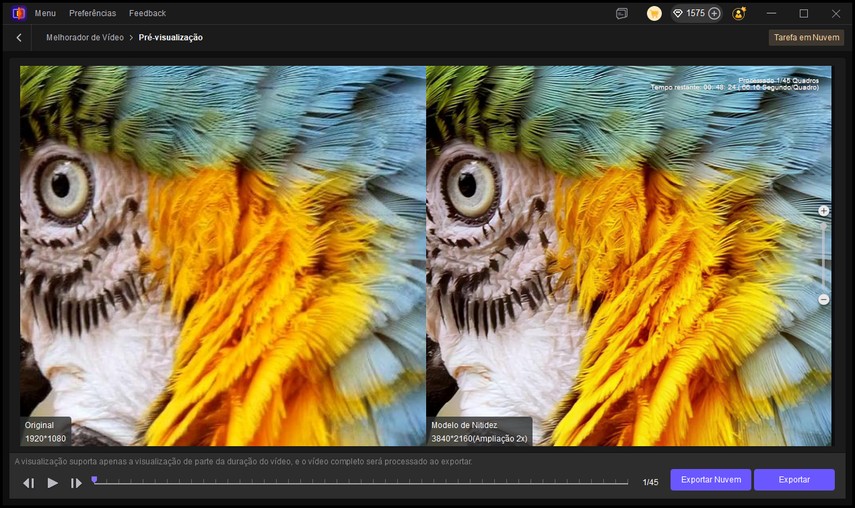This screenshot has height=508, width=855.
Task: Click the Pré-visualização breadcrumb
Action: pyautogui.click(x=171, y=38)
